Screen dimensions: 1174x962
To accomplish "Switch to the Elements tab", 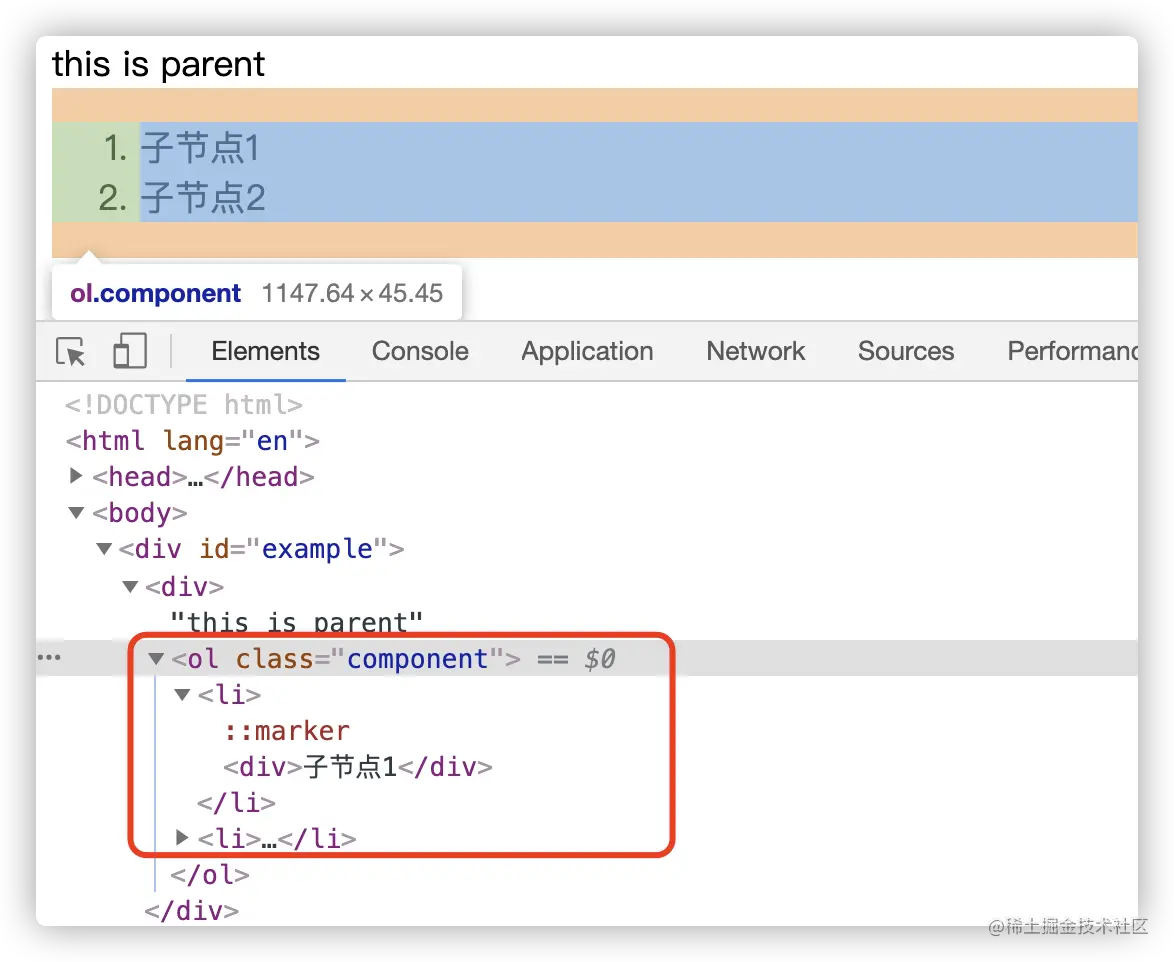I will [x=265, y=351].
